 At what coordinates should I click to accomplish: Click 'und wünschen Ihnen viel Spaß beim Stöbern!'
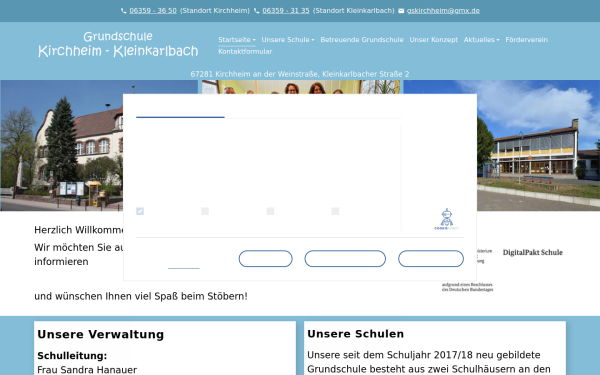pos(141,296)
